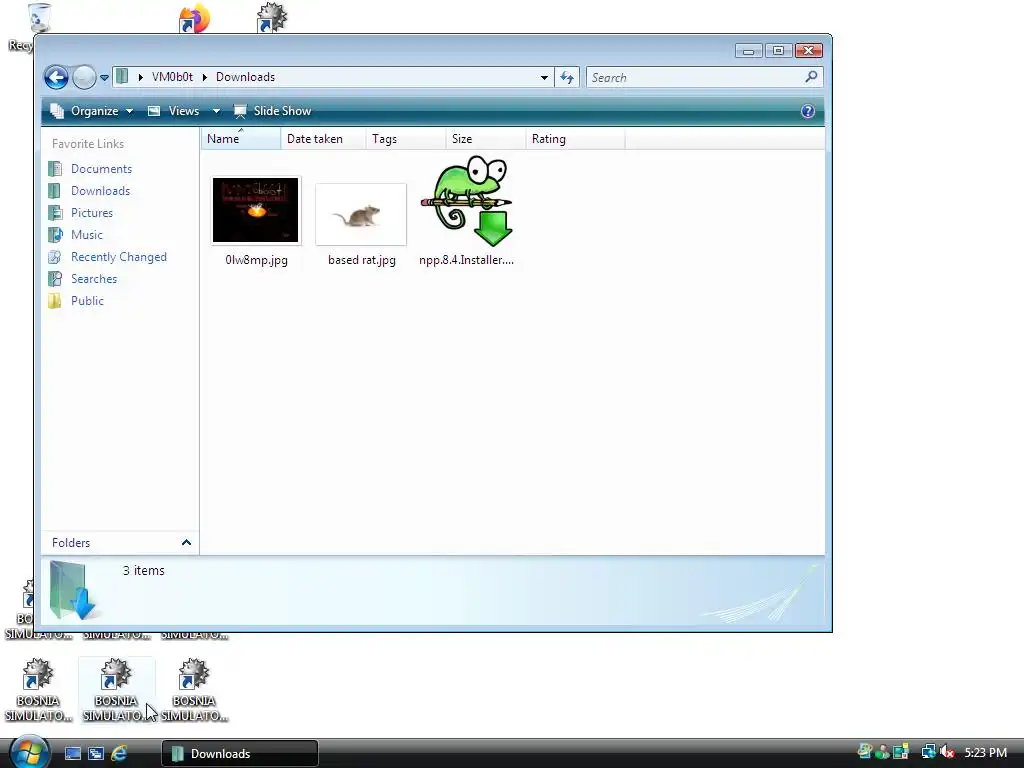
Task: Open Pictures in Favorite Links
Action: coord(92,213)
